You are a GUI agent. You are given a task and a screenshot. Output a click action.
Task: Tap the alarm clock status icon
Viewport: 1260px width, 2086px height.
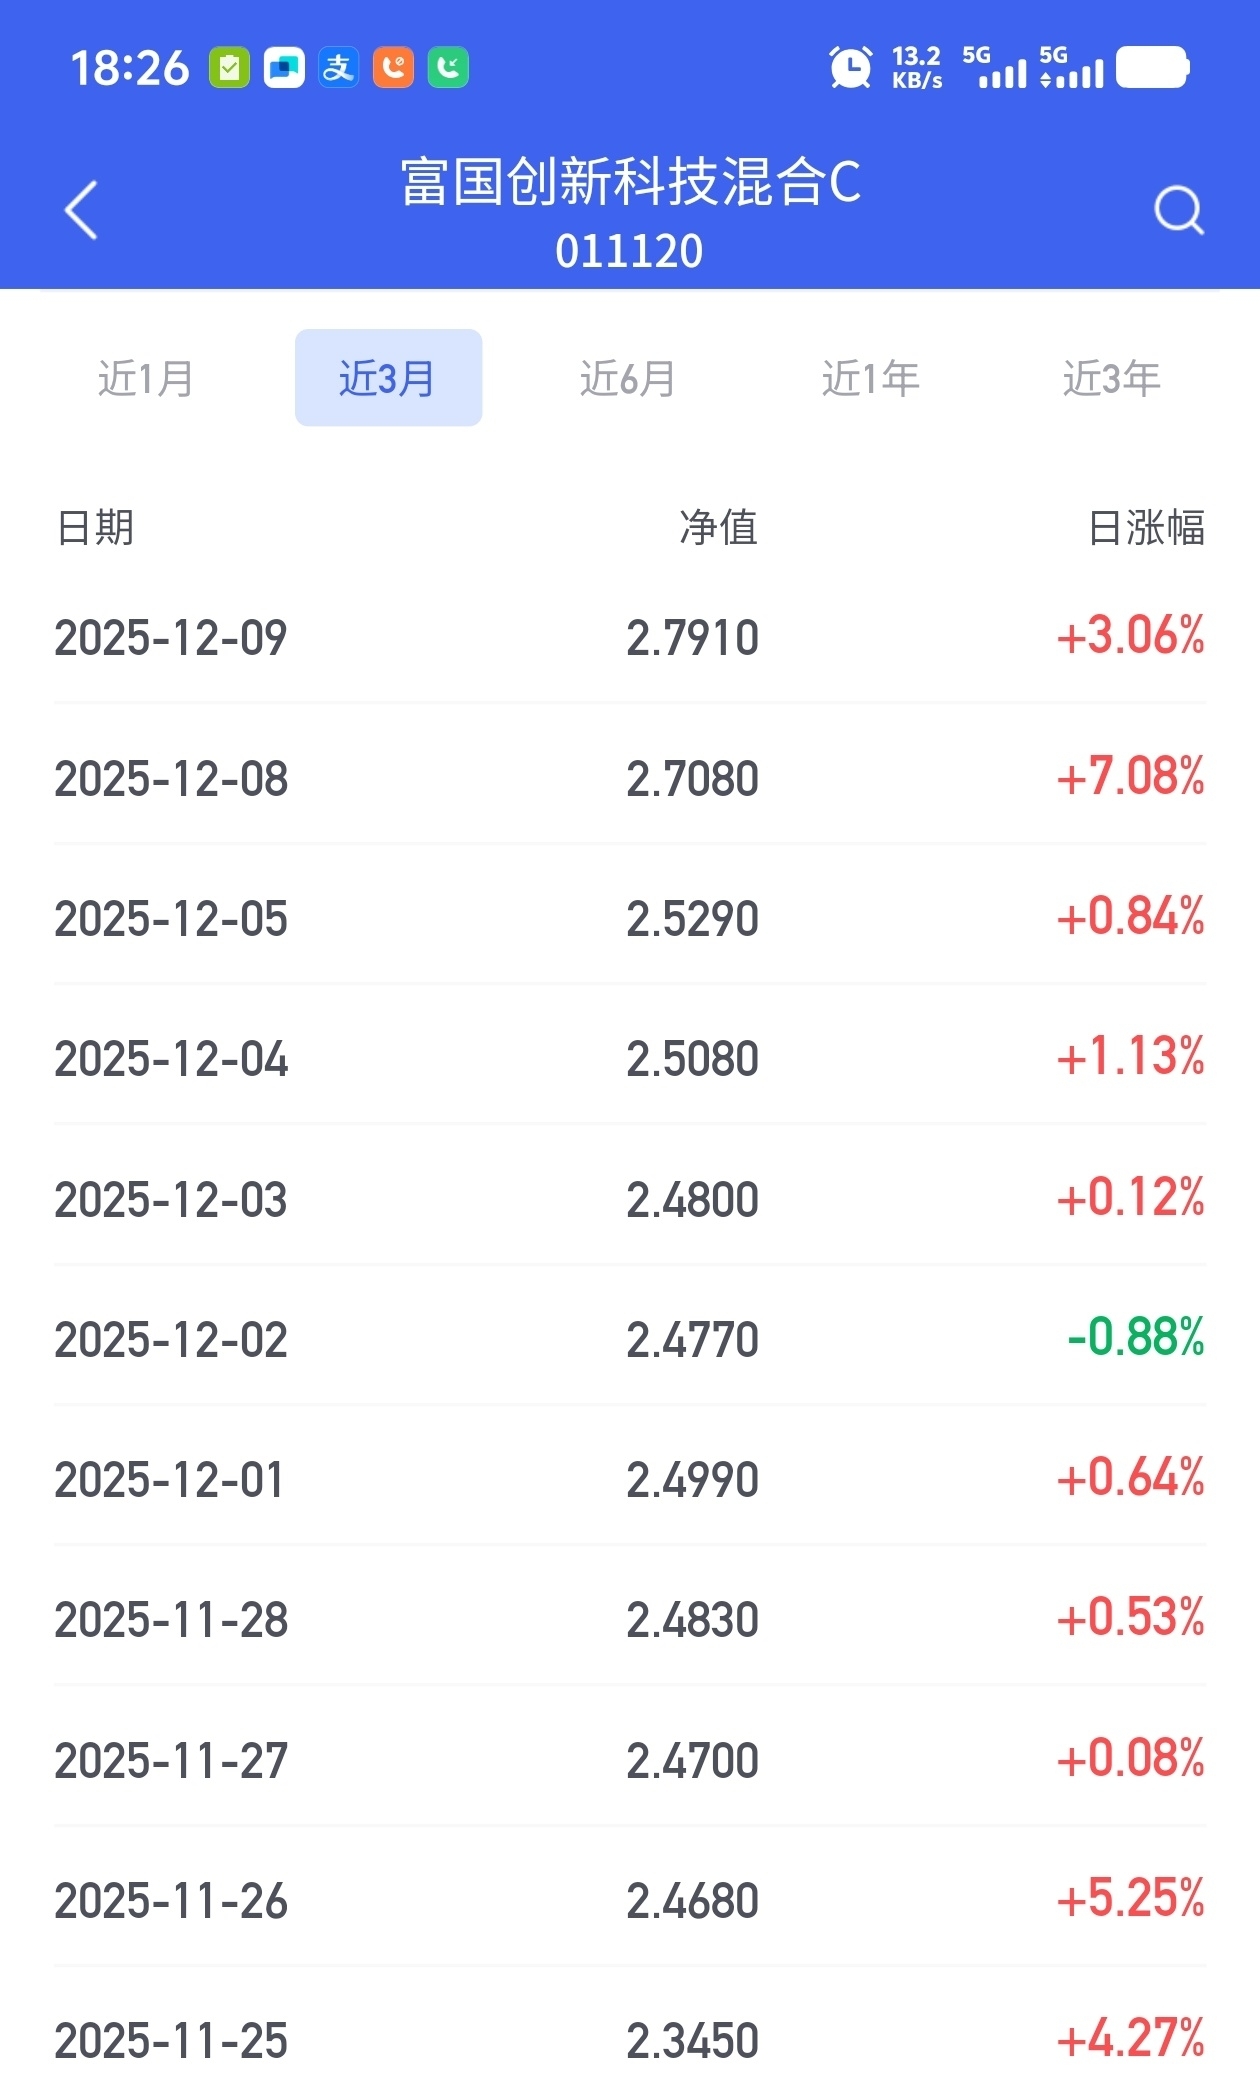coord(850,68)
